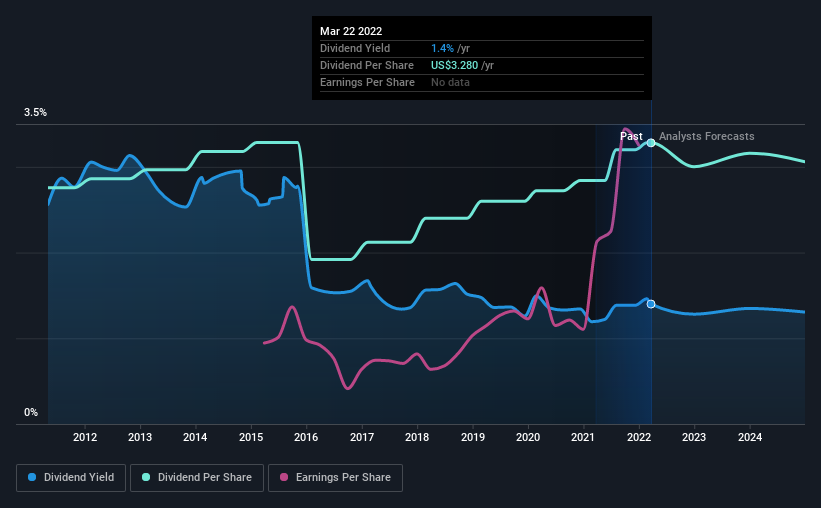The width and height of the screenshot is (821, 508).
Task: Click the 'Earnings Per Share' tooltip row label
Action: [367, 82]
